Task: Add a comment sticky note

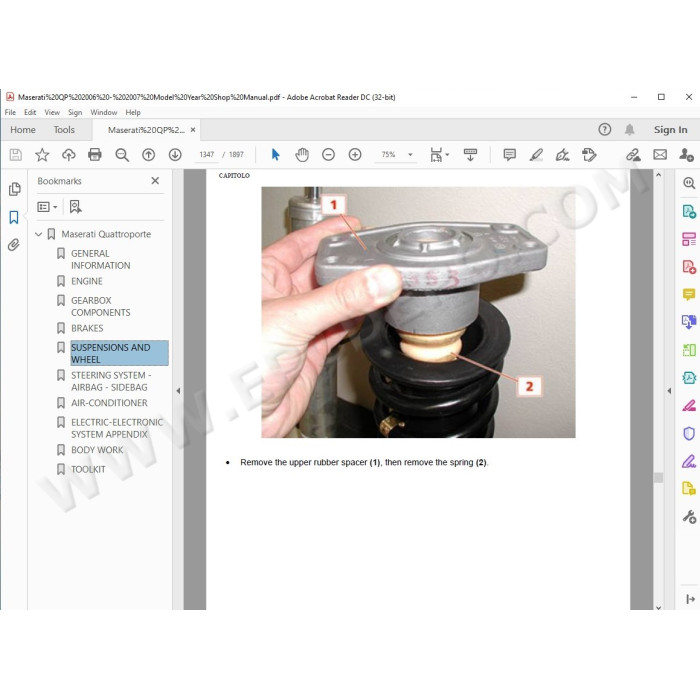Action: point(509,154)
